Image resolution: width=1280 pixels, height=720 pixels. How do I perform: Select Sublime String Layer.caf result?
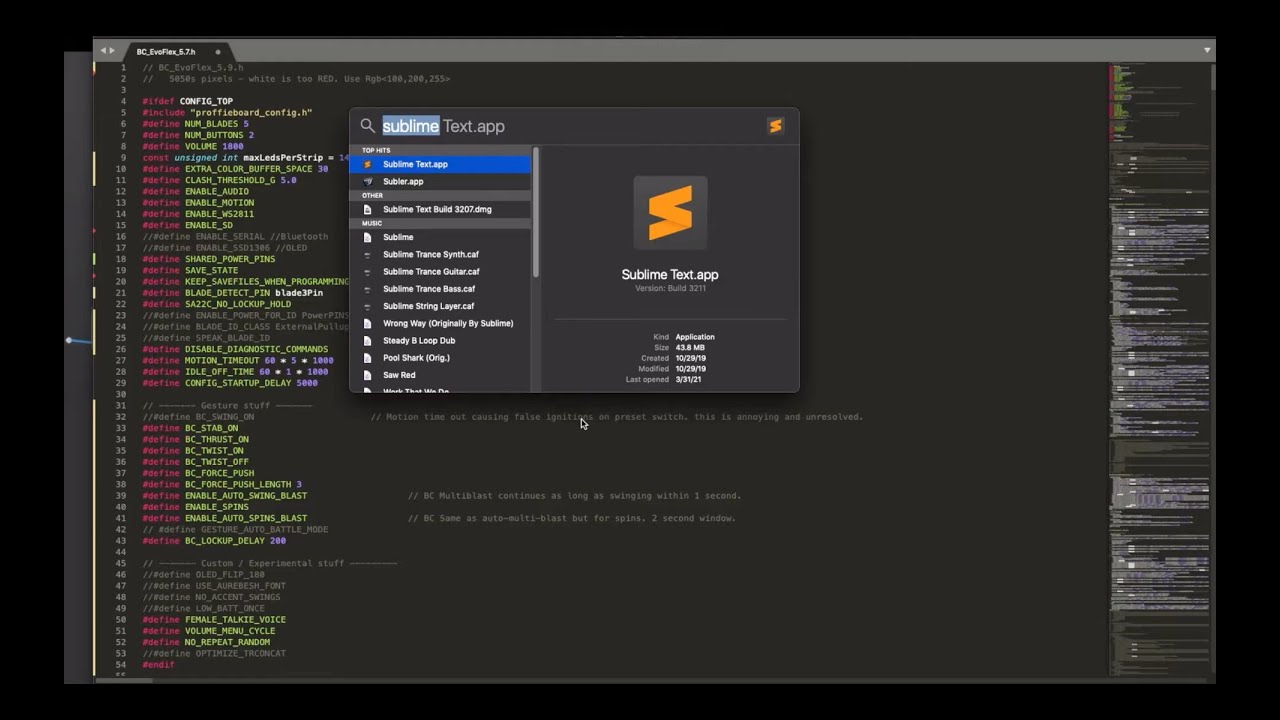click(440, 306)
